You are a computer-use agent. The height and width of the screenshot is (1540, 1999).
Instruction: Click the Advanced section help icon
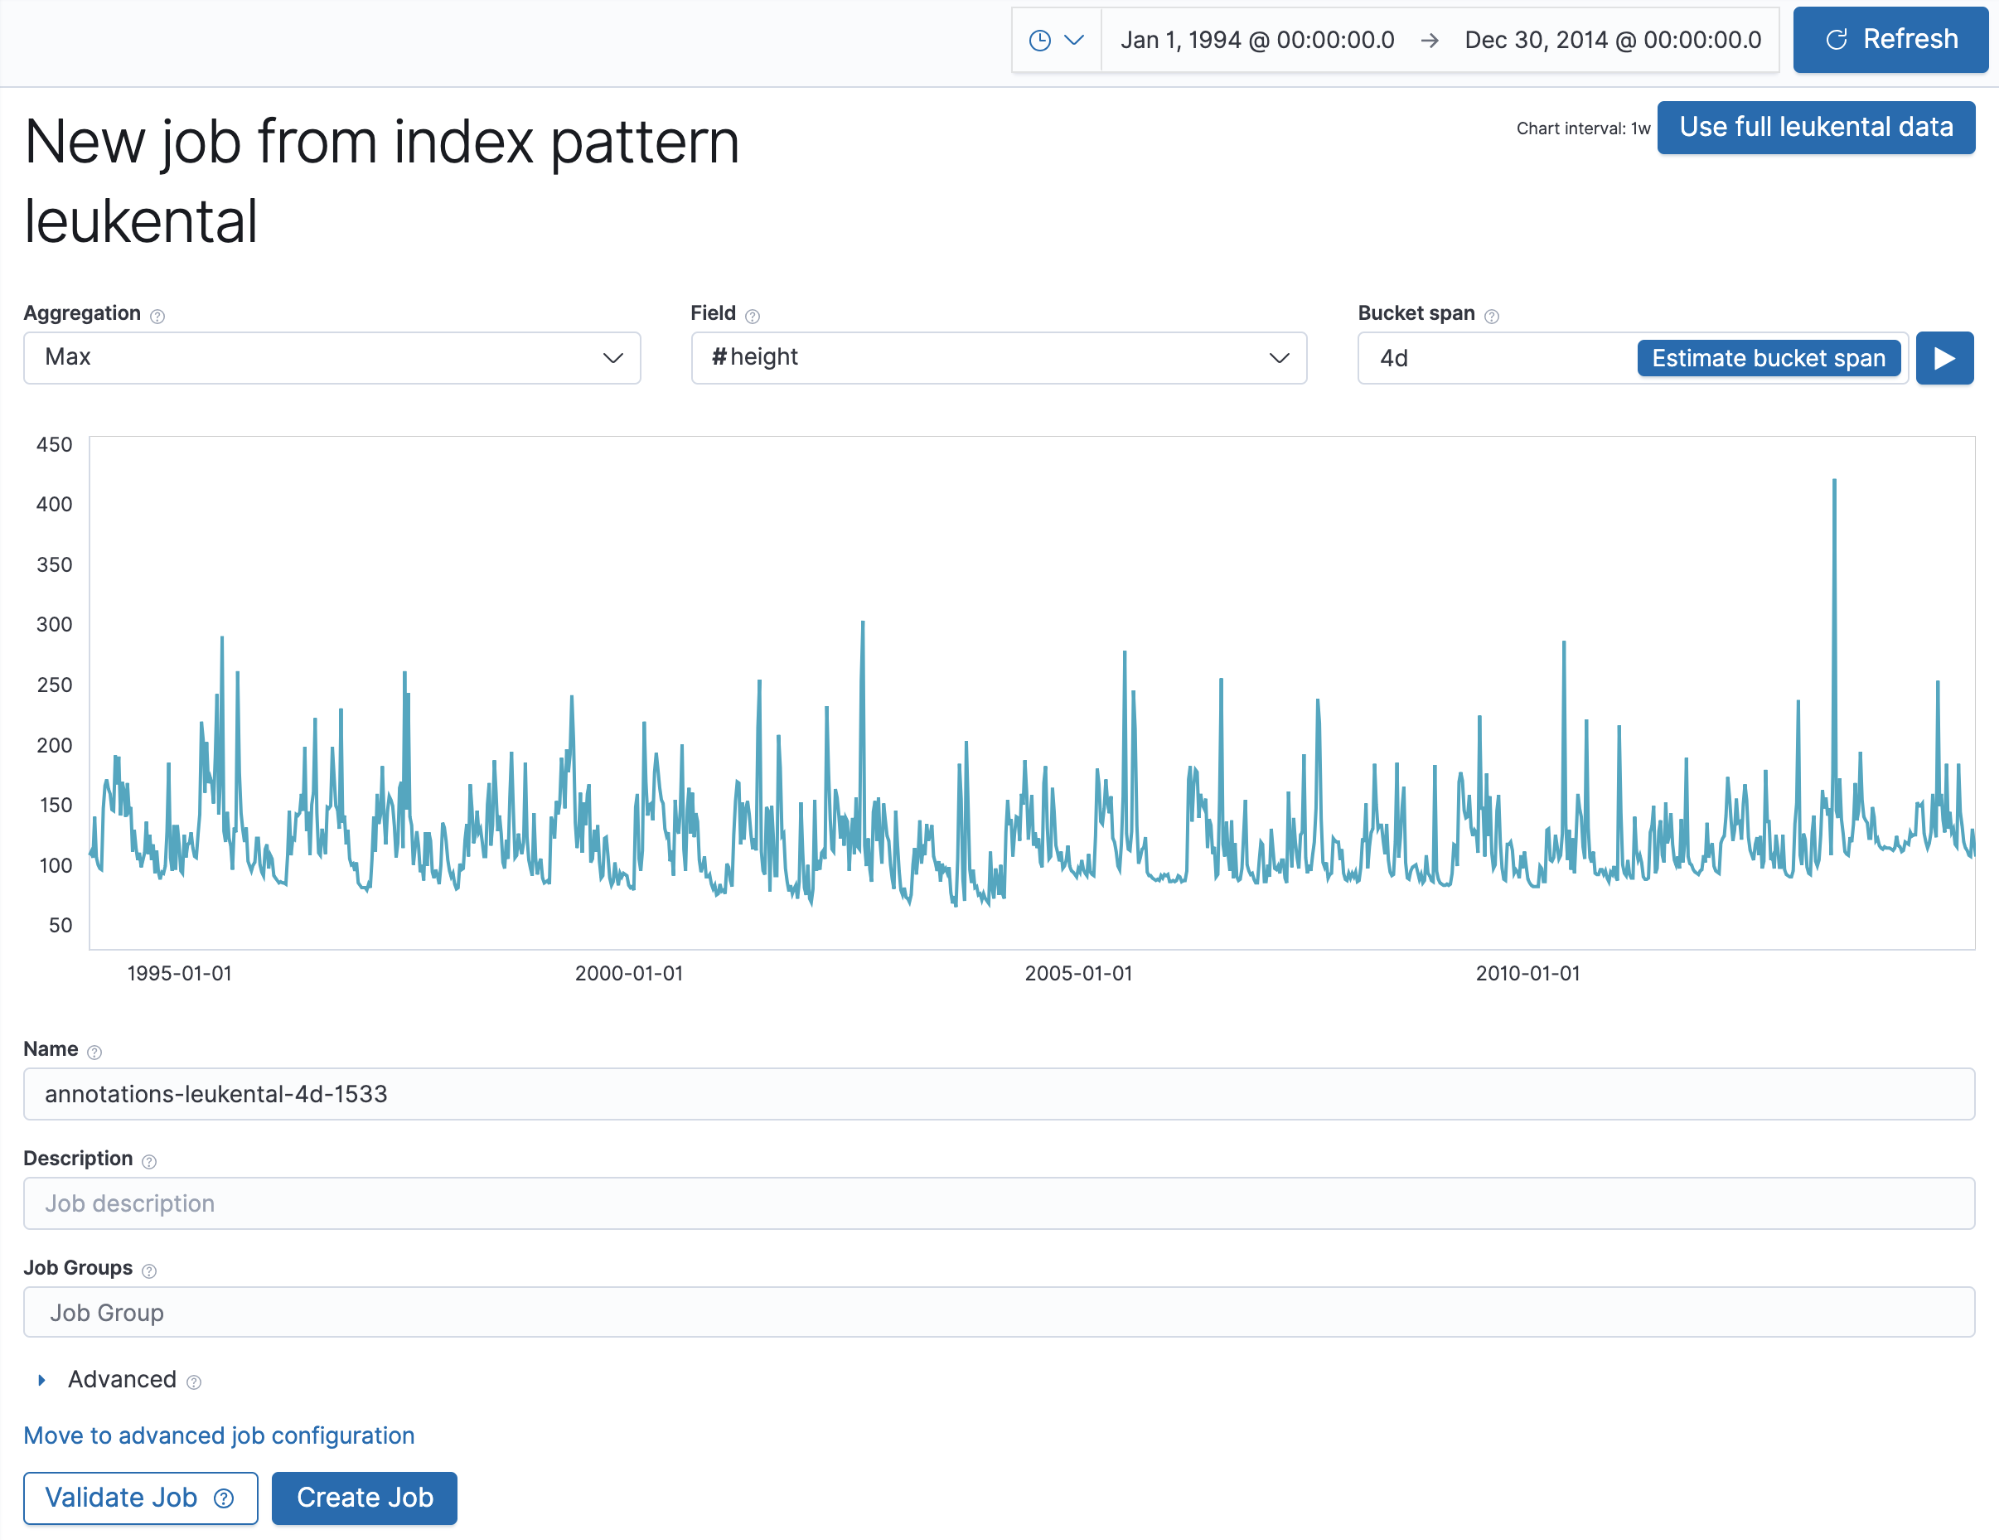(x=194, y=1382)
